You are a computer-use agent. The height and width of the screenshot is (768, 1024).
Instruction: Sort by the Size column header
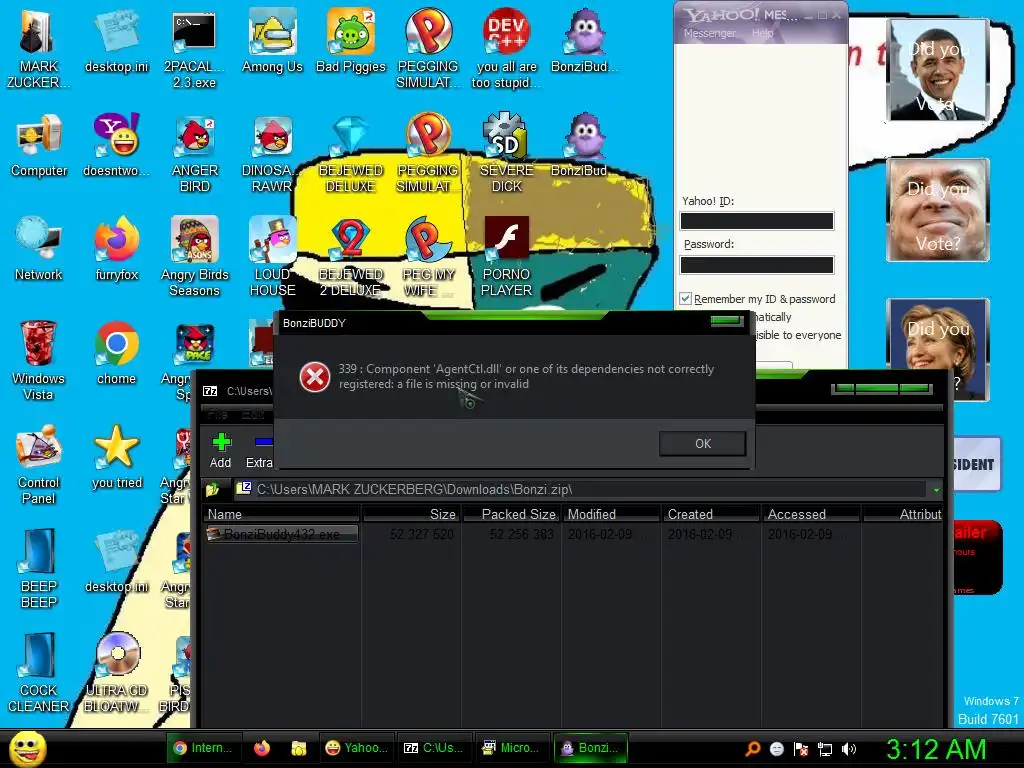(x=411, y=515)
